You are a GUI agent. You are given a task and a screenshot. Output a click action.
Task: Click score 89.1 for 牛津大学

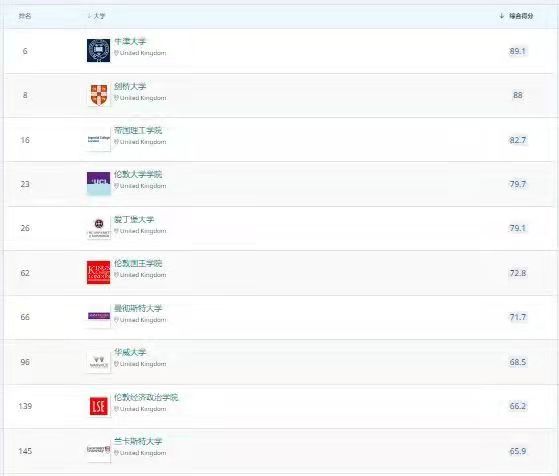pyautogui.click(x=518, y=51)
